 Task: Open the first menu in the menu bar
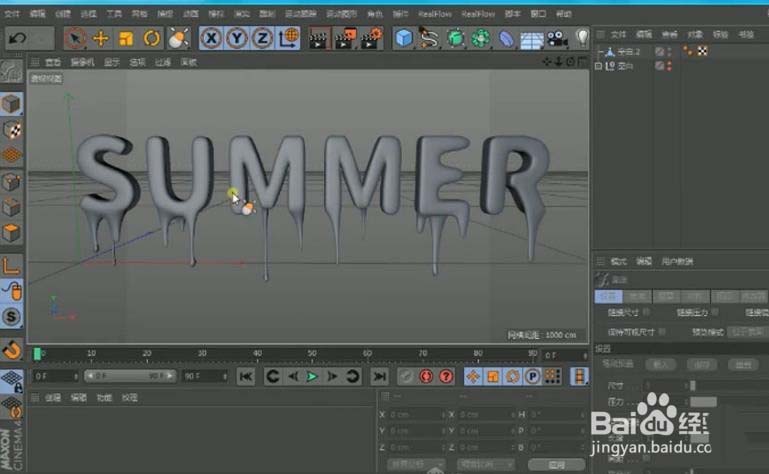coord(12,14)
